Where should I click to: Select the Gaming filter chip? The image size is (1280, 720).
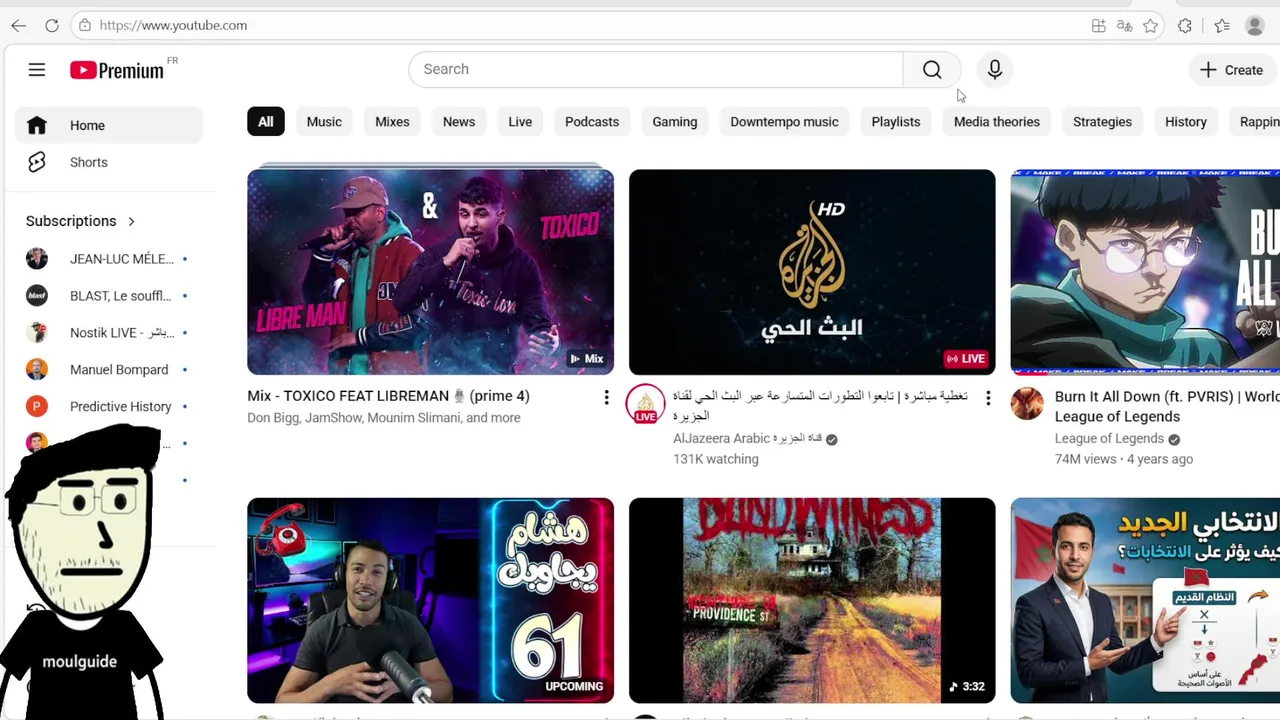click(675, 122)
